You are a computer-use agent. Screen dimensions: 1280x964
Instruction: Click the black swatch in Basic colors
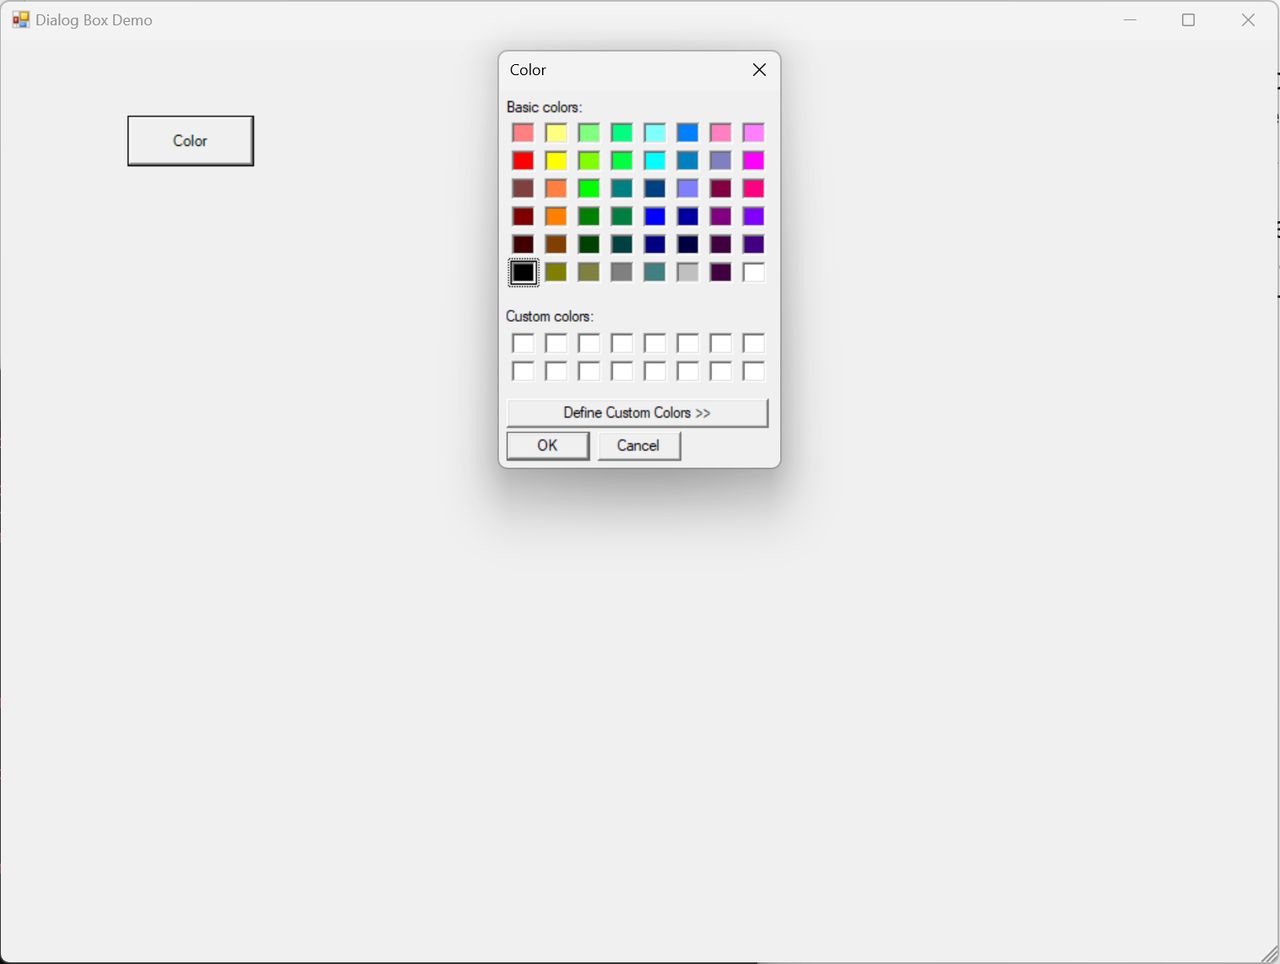[x=523, y=272]
